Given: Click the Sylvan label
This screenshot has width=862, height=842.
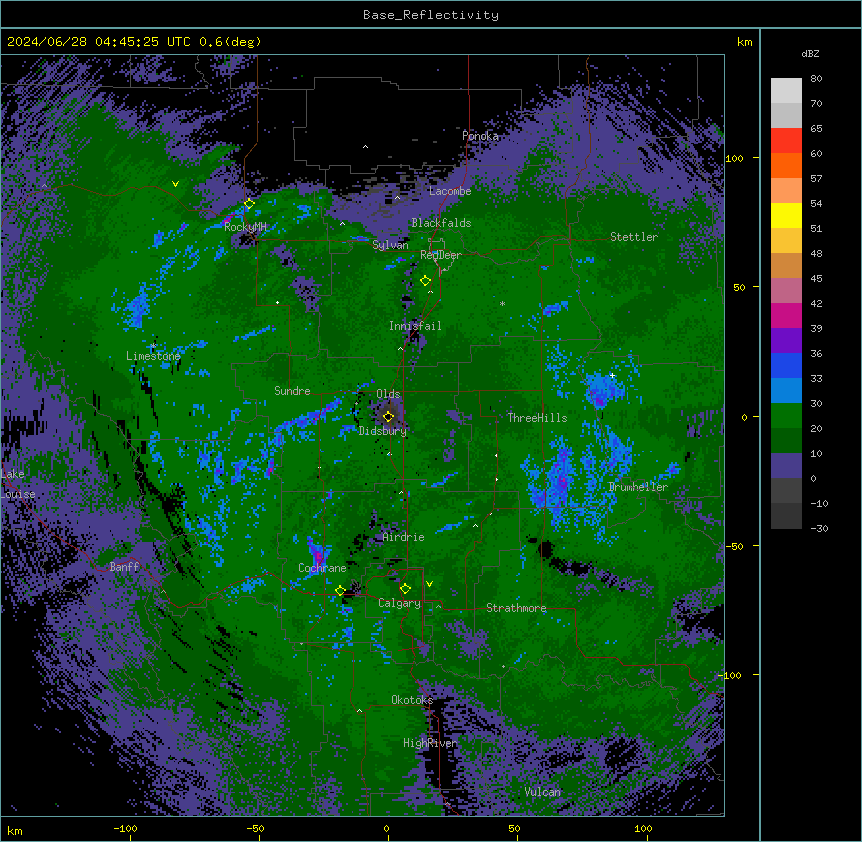Looking at the screenshot, I should [390, 245].
